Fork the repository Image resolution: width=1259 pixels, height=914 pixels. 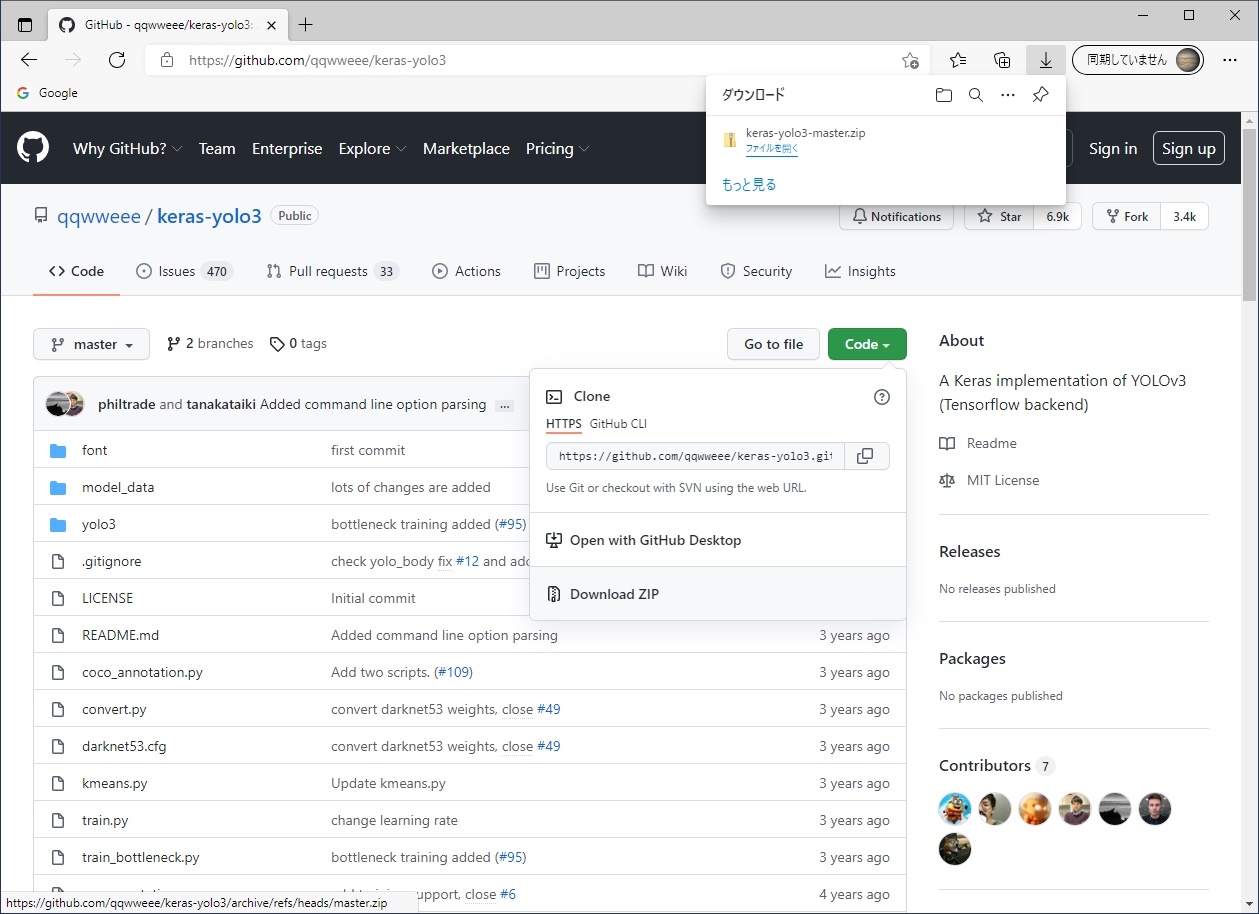(1127, 216)
